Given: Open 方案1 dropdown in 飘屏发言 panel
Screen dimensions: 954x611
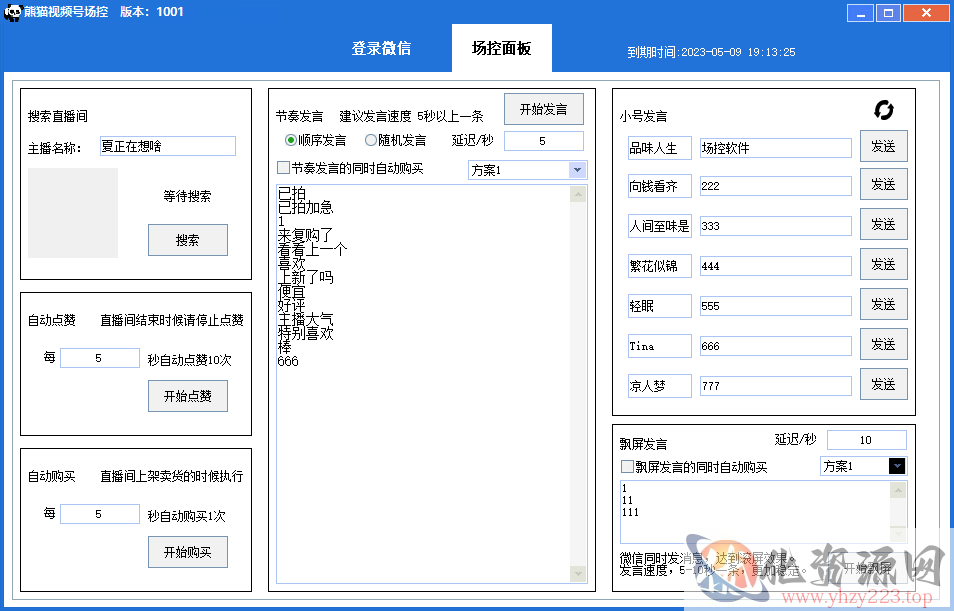Looking at the screenshot, I should [x=897, y=466].
